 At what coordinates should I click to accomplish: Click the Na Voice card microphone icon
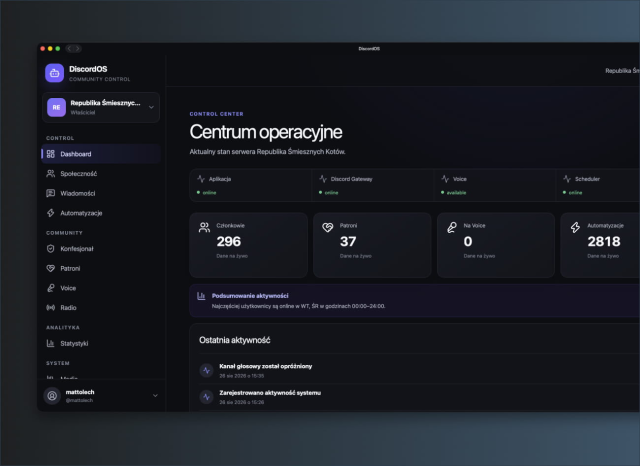(x=452, y=227)
